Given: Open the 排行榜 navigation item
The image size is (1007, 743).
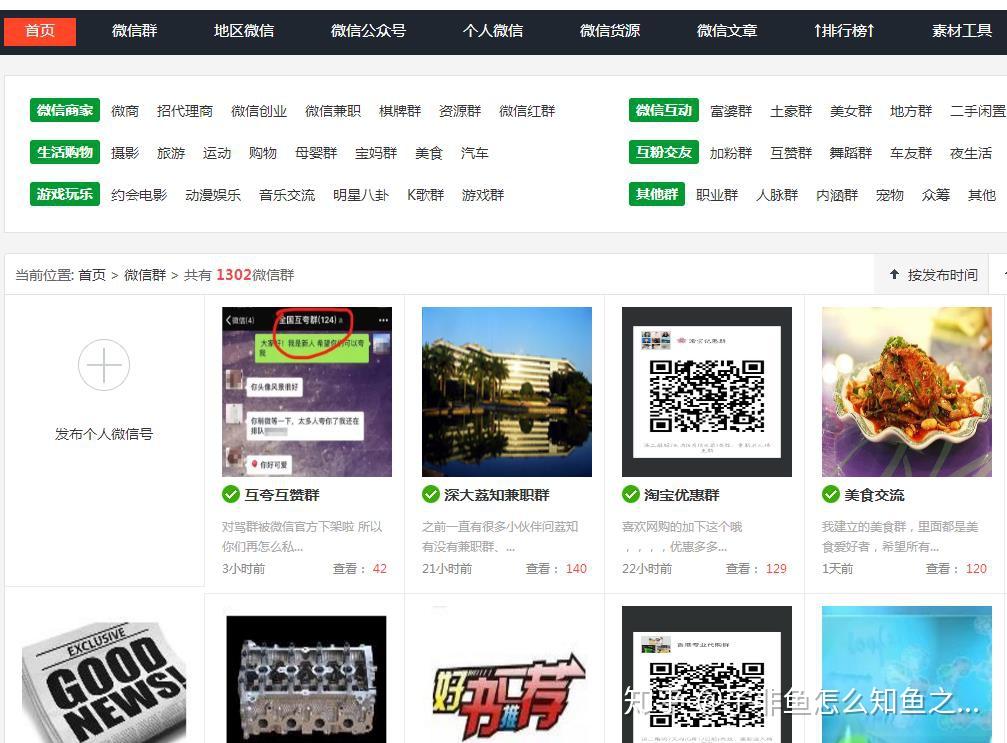Looking at the screenshot, I should 844,31.
